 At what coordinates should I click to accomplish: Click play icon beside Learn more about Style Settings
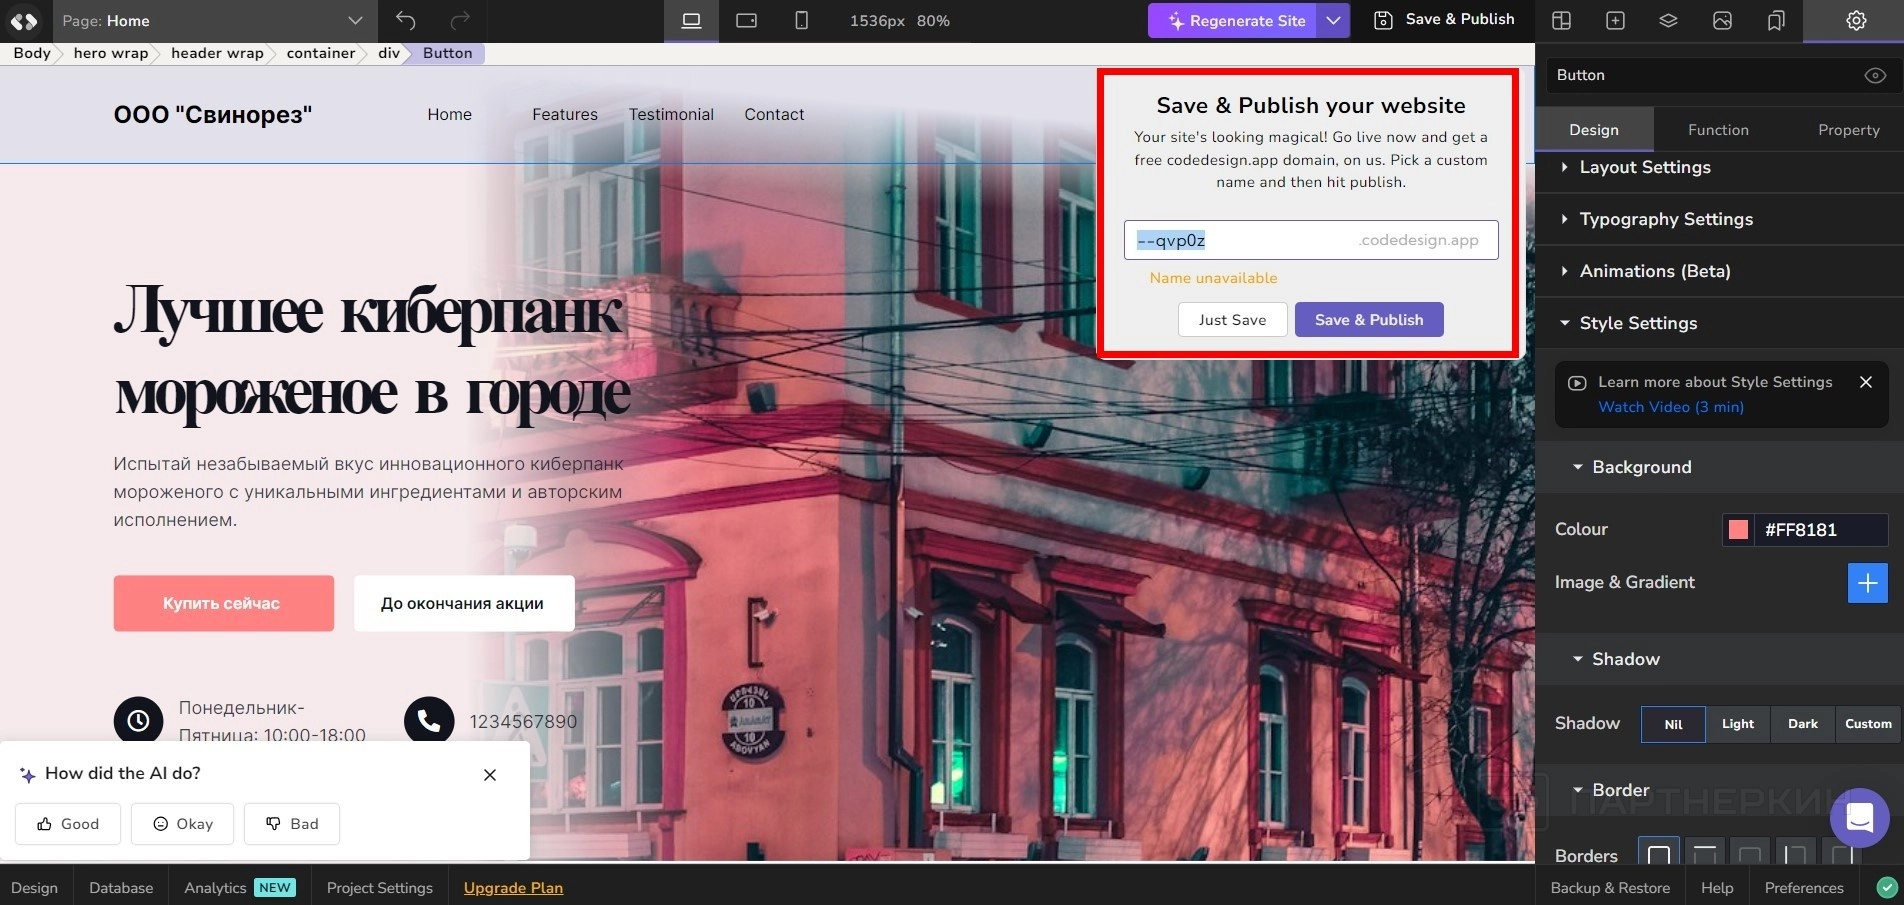pyautogui.click(x=1577, y=383)
